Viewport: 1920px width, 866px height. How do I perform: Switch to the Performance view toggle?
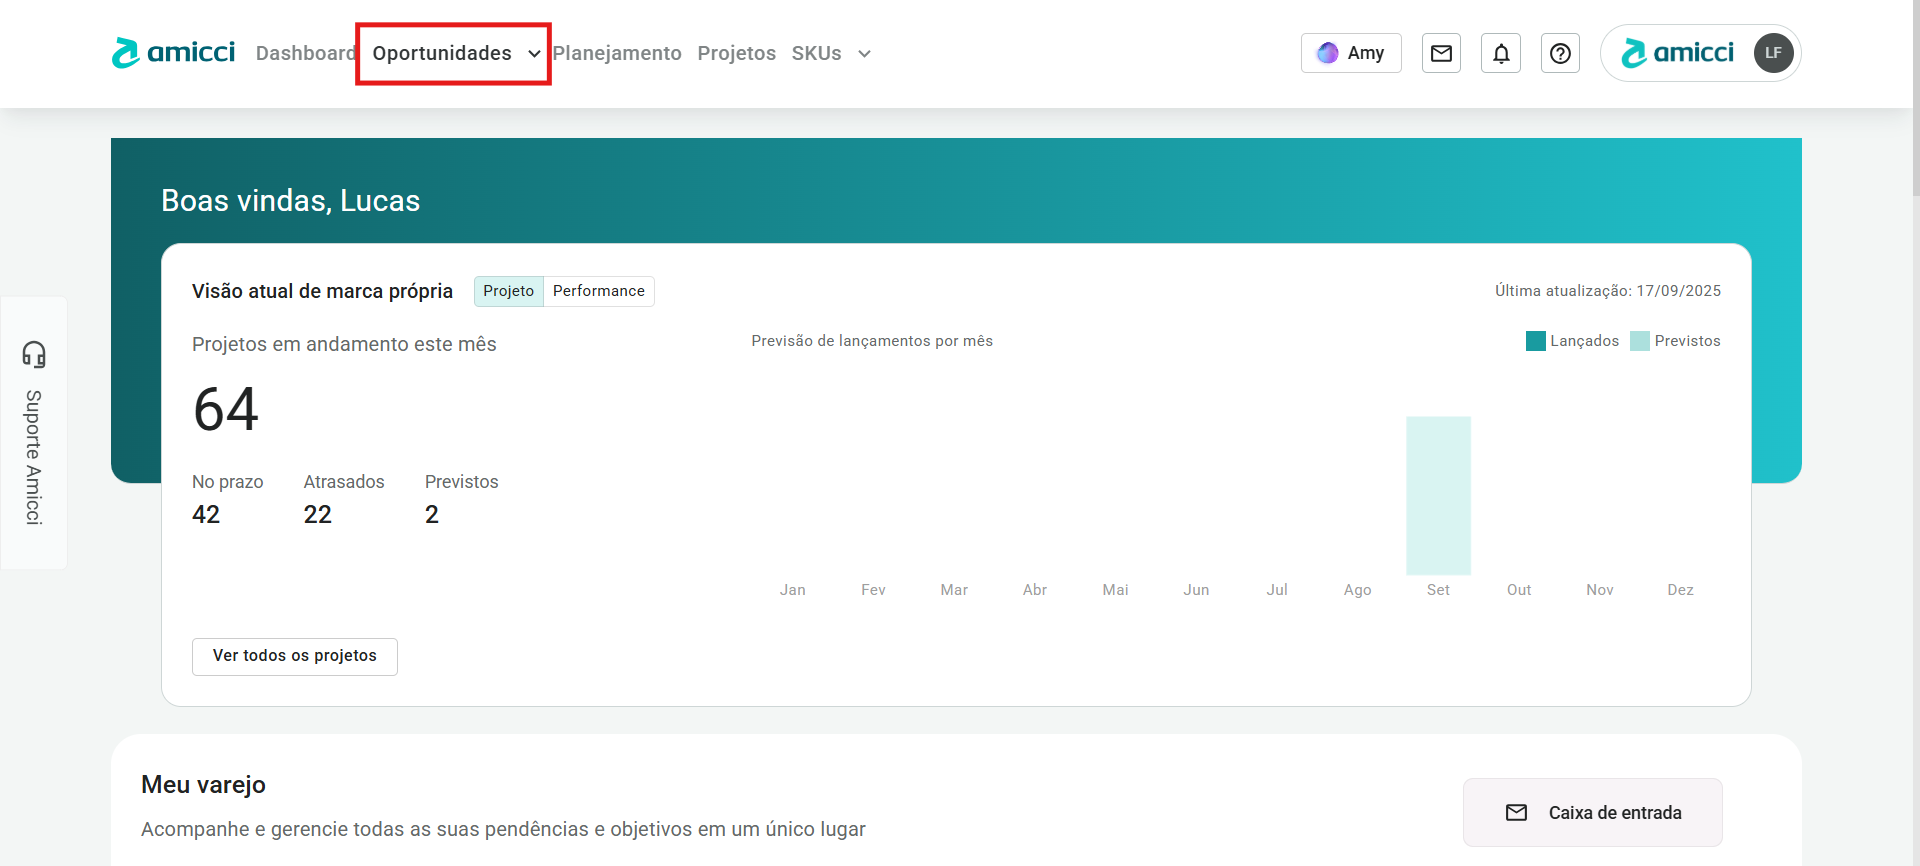coord(598,291)
